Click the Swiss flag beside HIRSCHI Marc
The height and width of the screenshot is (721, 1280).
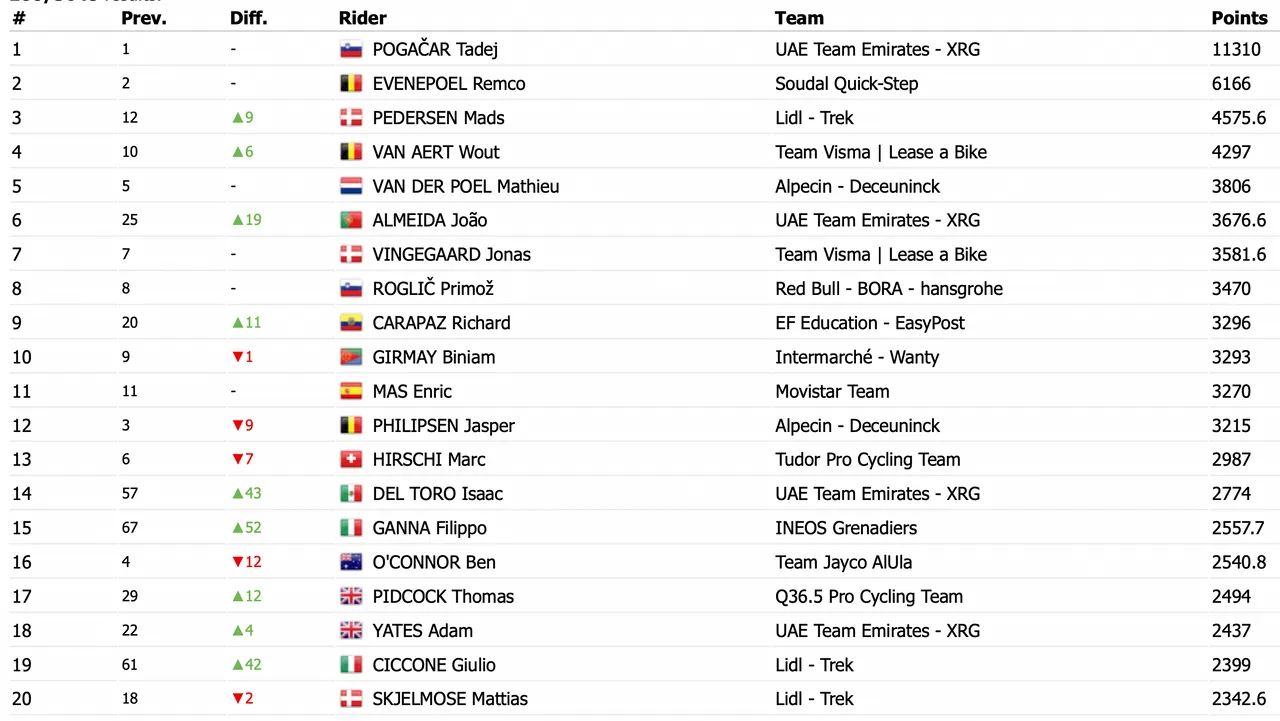click(350, 460)
